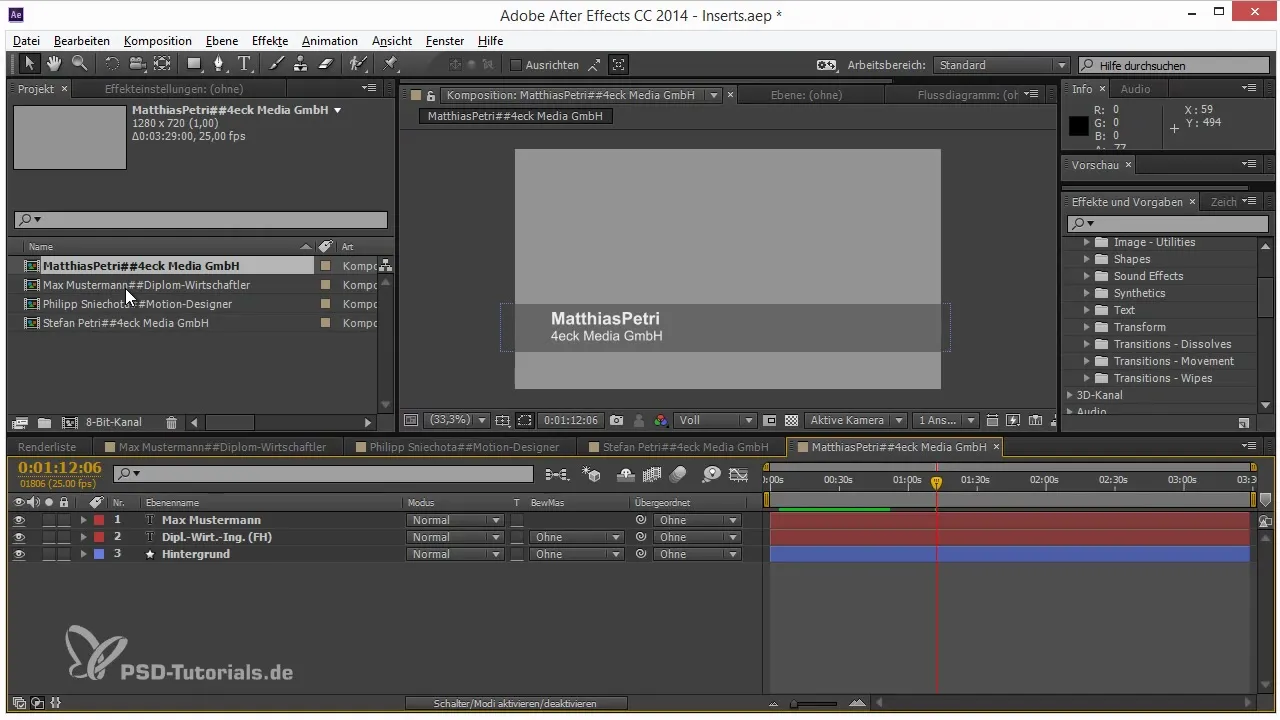Switch to Philipp Sniechota##Motion-Designer timeline tab

pyautogui.click(x=464, y=447)
